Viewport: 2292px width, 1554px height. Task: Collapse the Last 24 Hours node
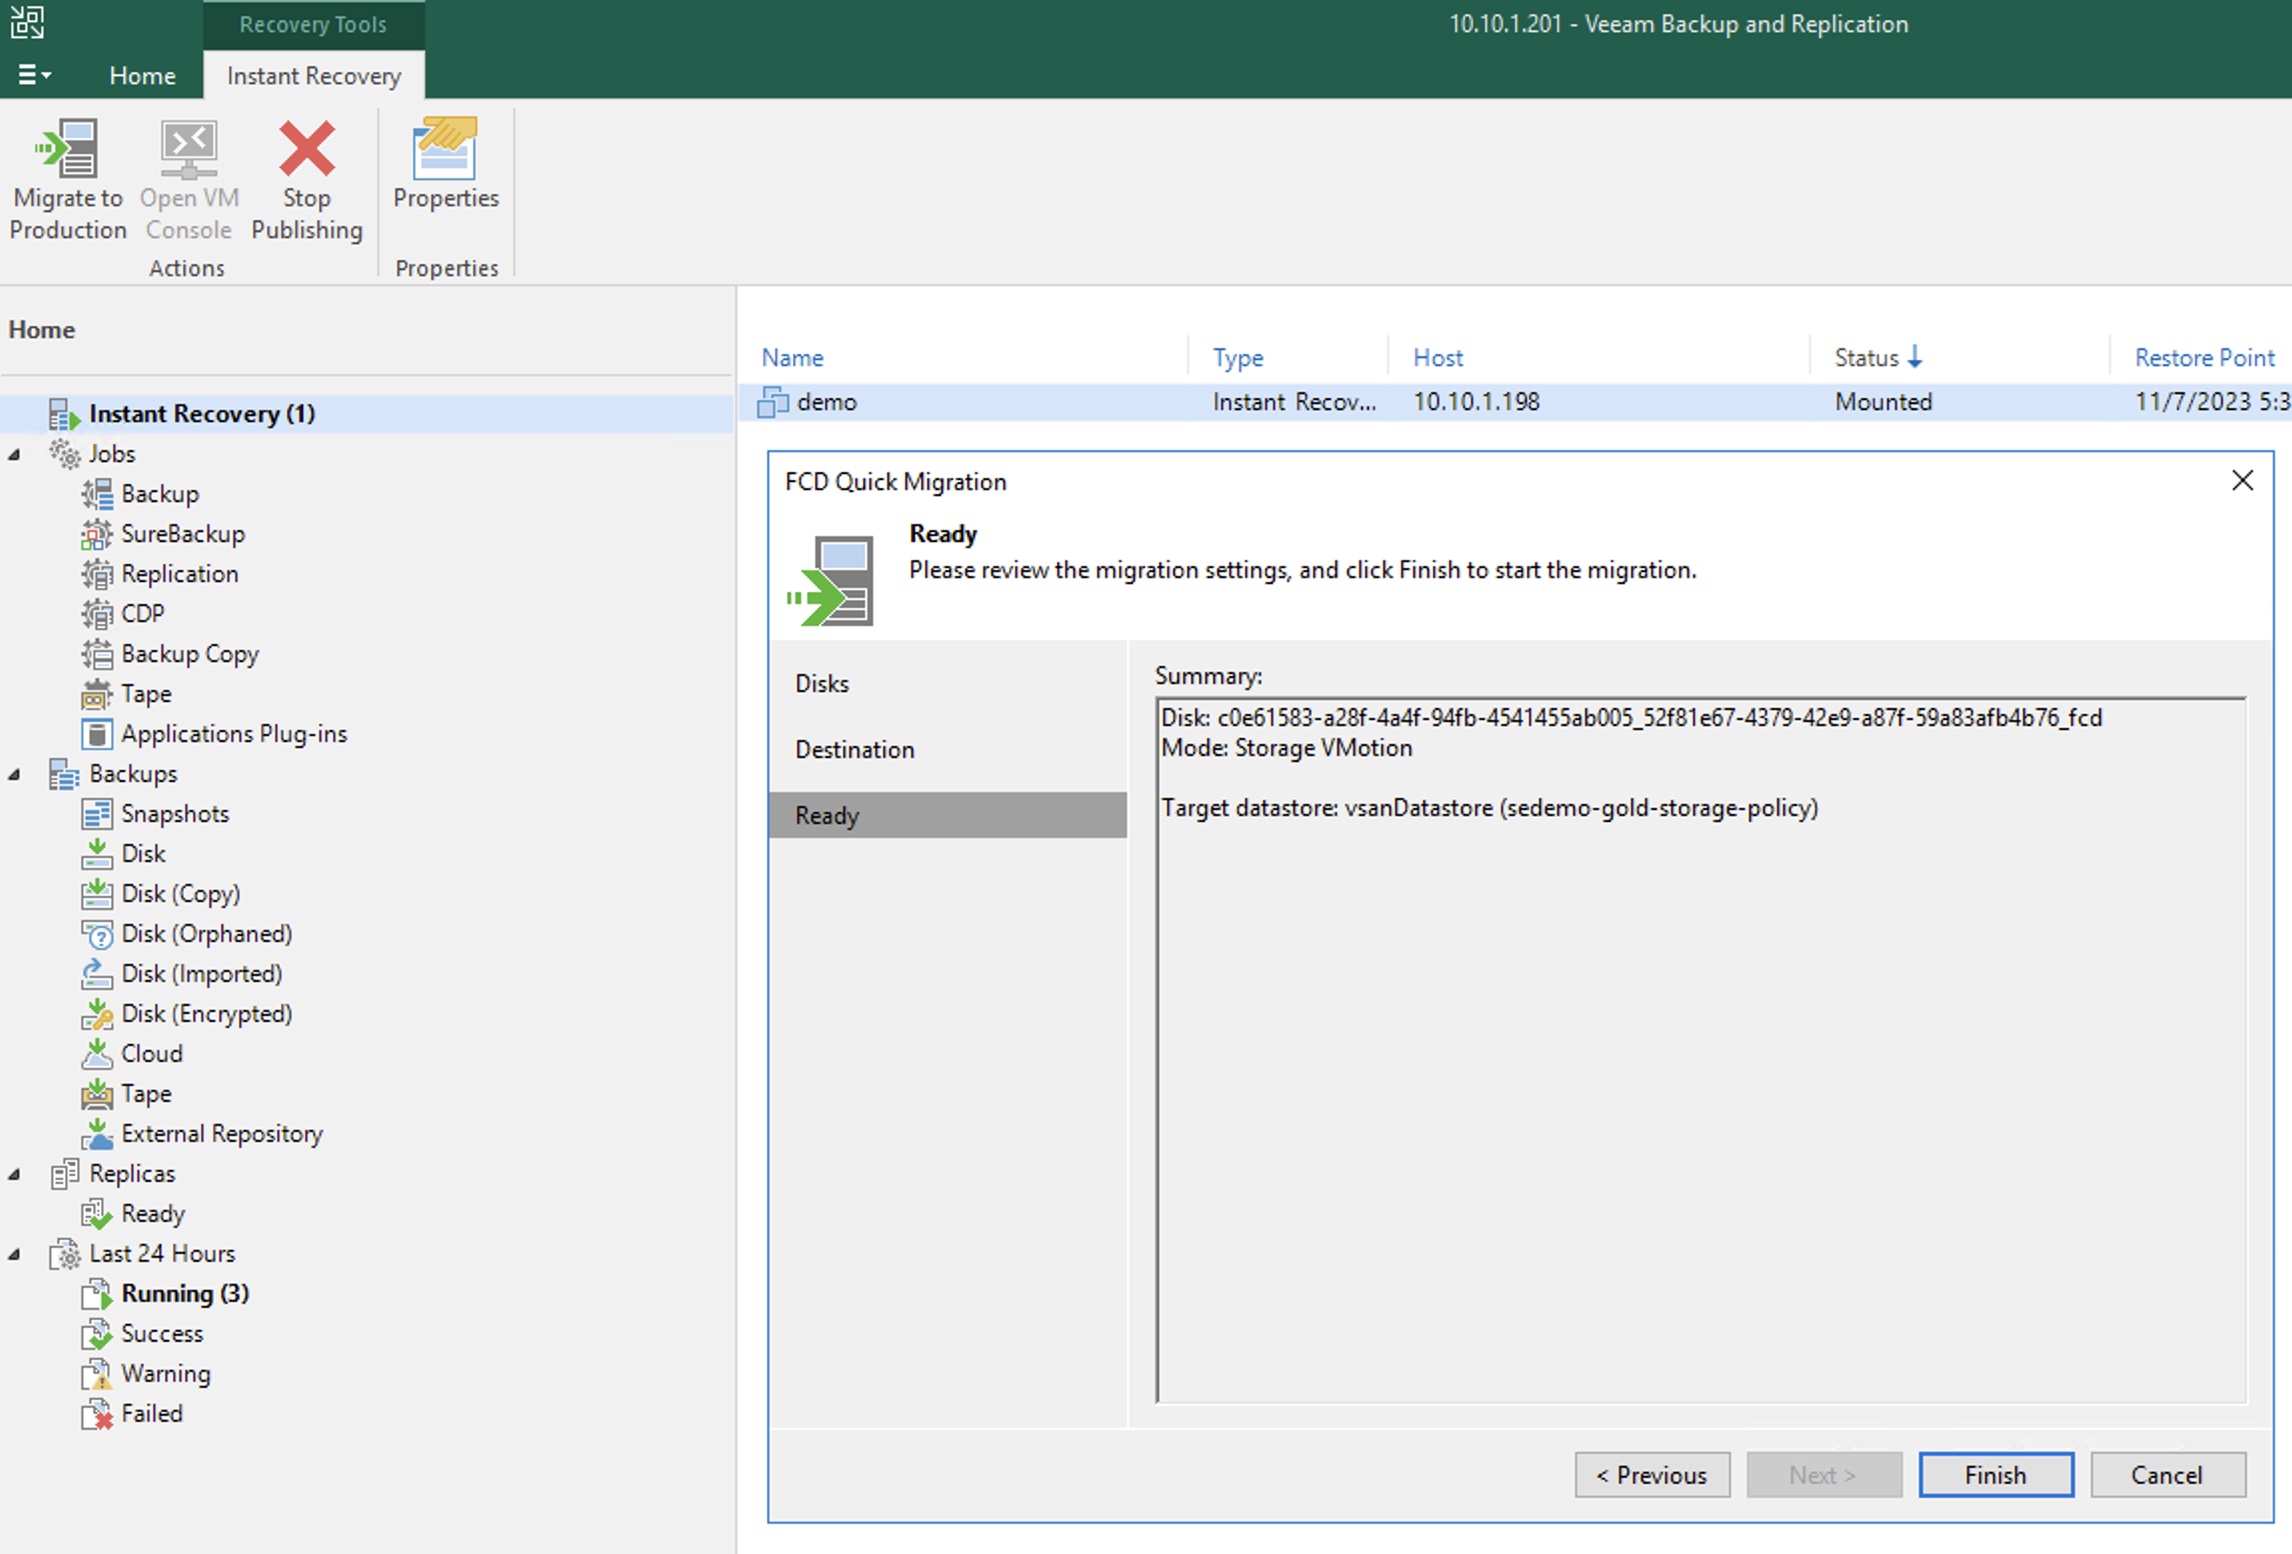point(15,1255)
